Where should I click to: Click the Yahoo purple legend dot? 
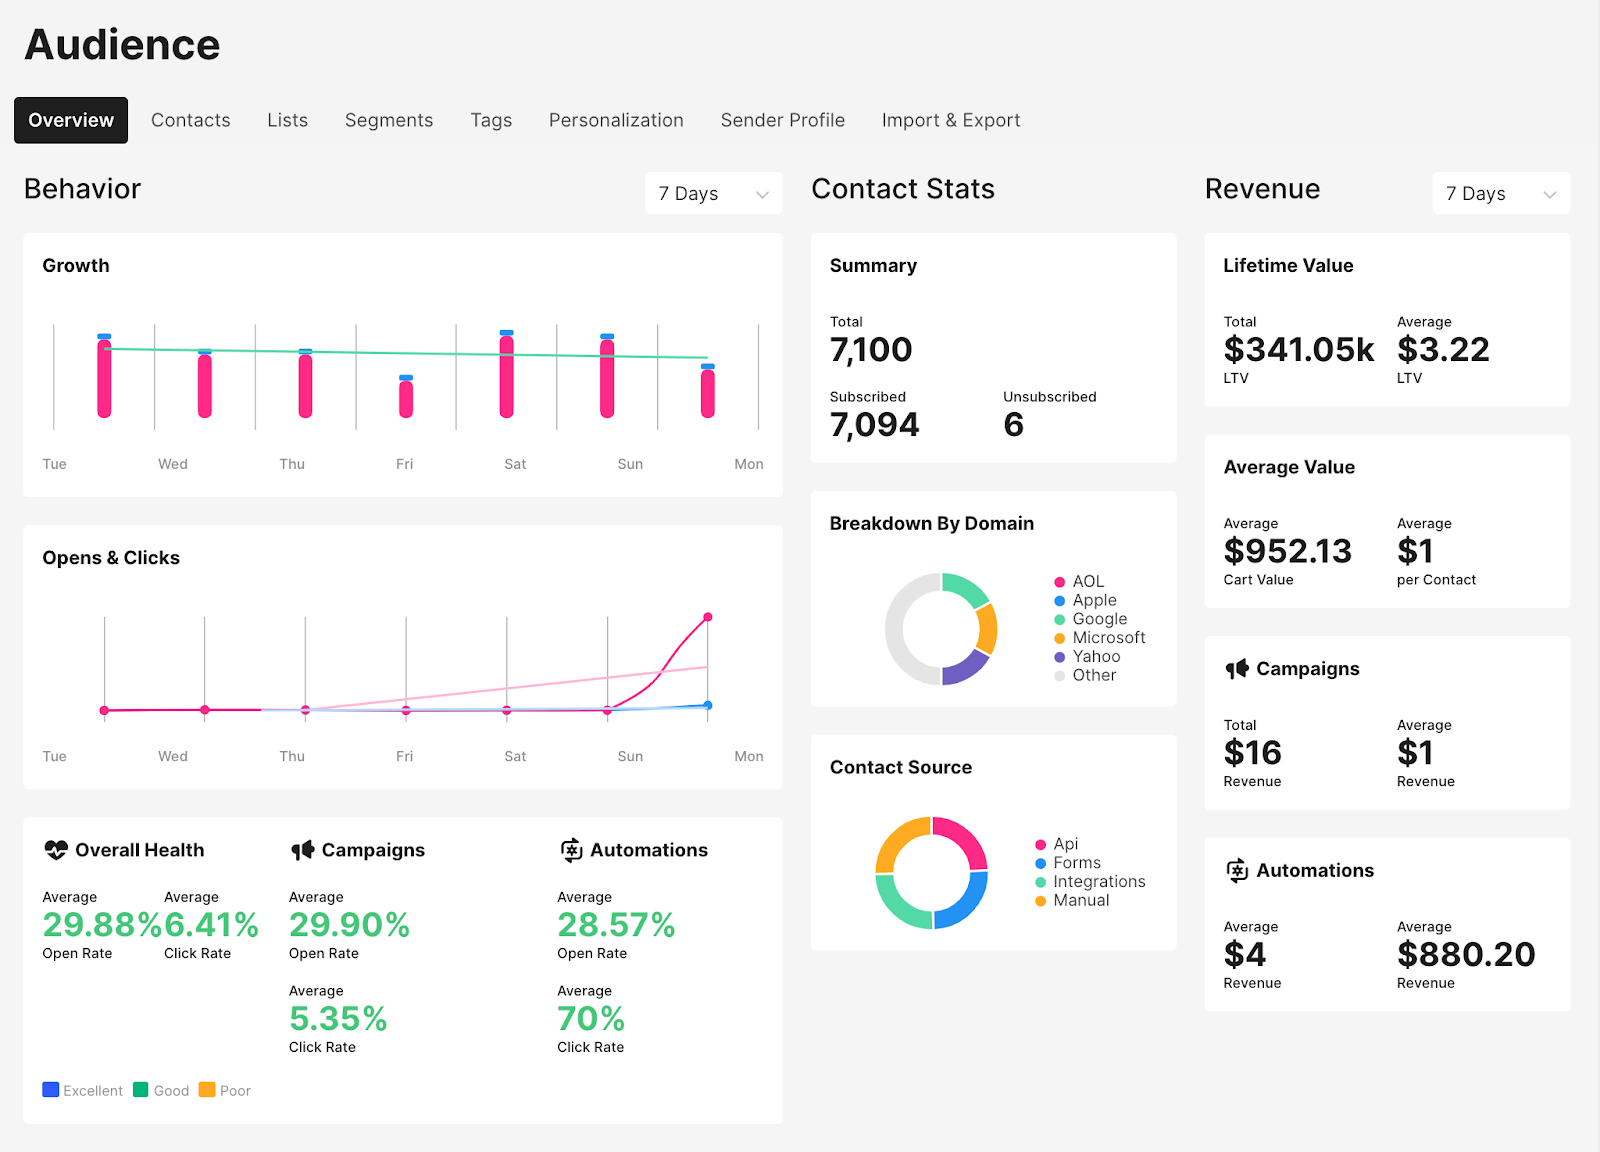pyautogui.click(x=1059, y=657)
